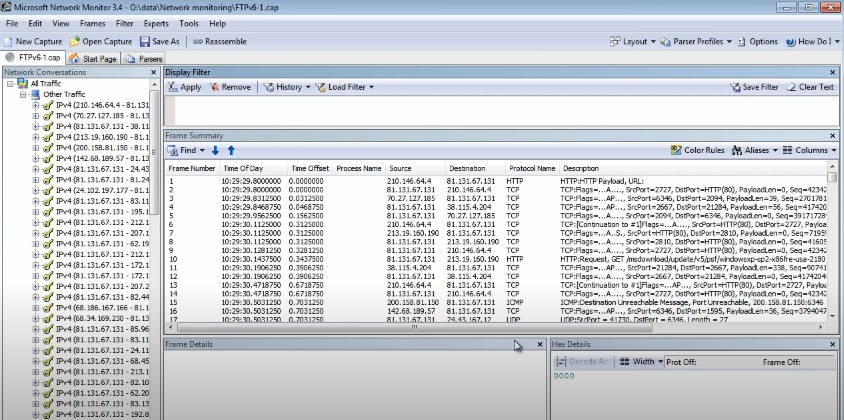Screen dimensions: 844x420
Task: Open the File menu
Action: tap(12, 24)
